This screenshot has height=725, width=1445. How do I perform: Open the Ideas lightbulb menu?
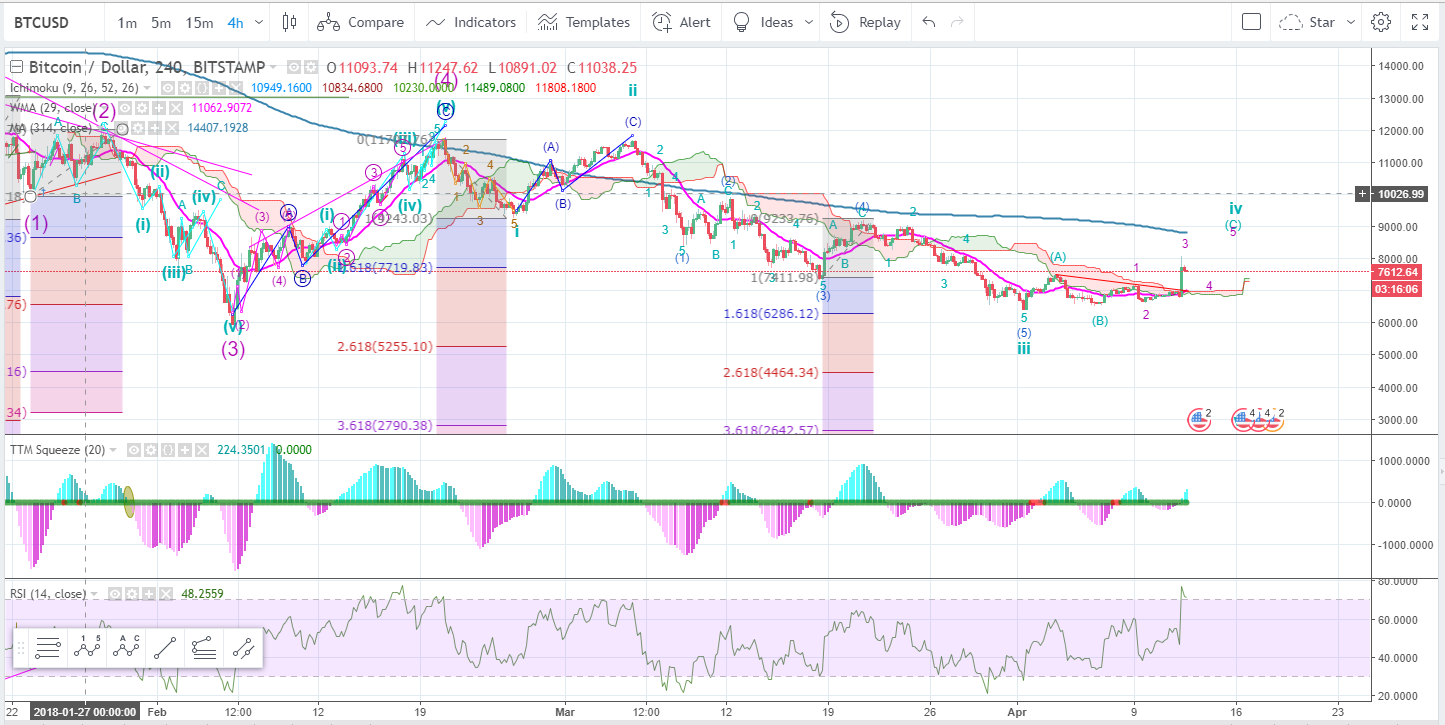click(763, 22)
